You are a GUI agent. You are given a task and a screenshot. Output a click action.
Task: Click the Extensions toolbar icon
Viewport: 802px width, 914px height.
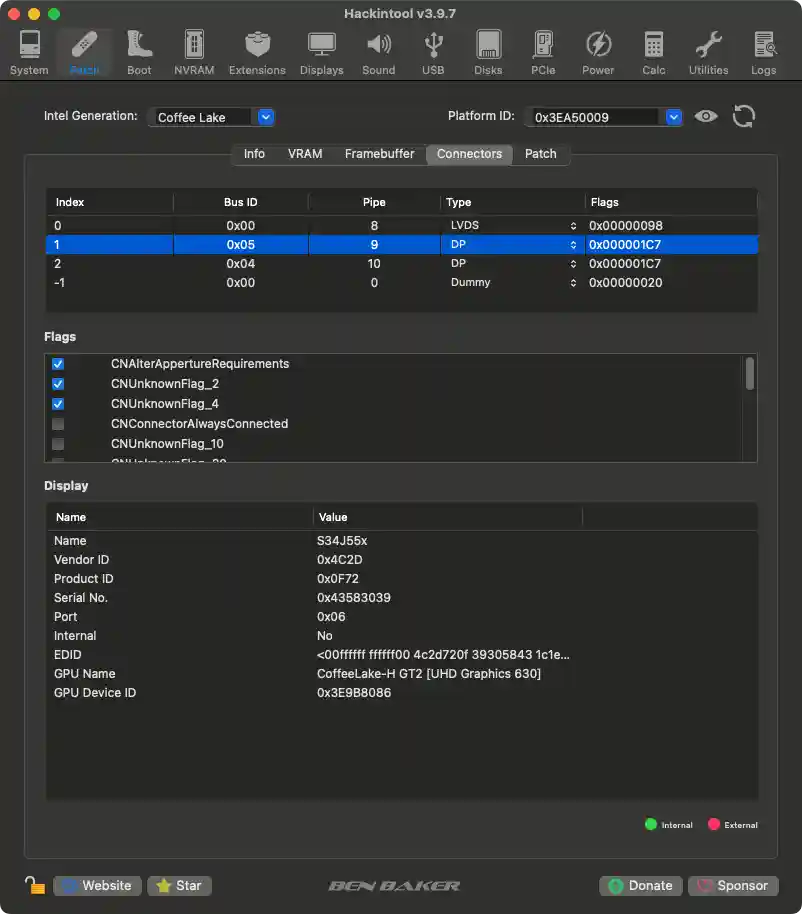257,50
